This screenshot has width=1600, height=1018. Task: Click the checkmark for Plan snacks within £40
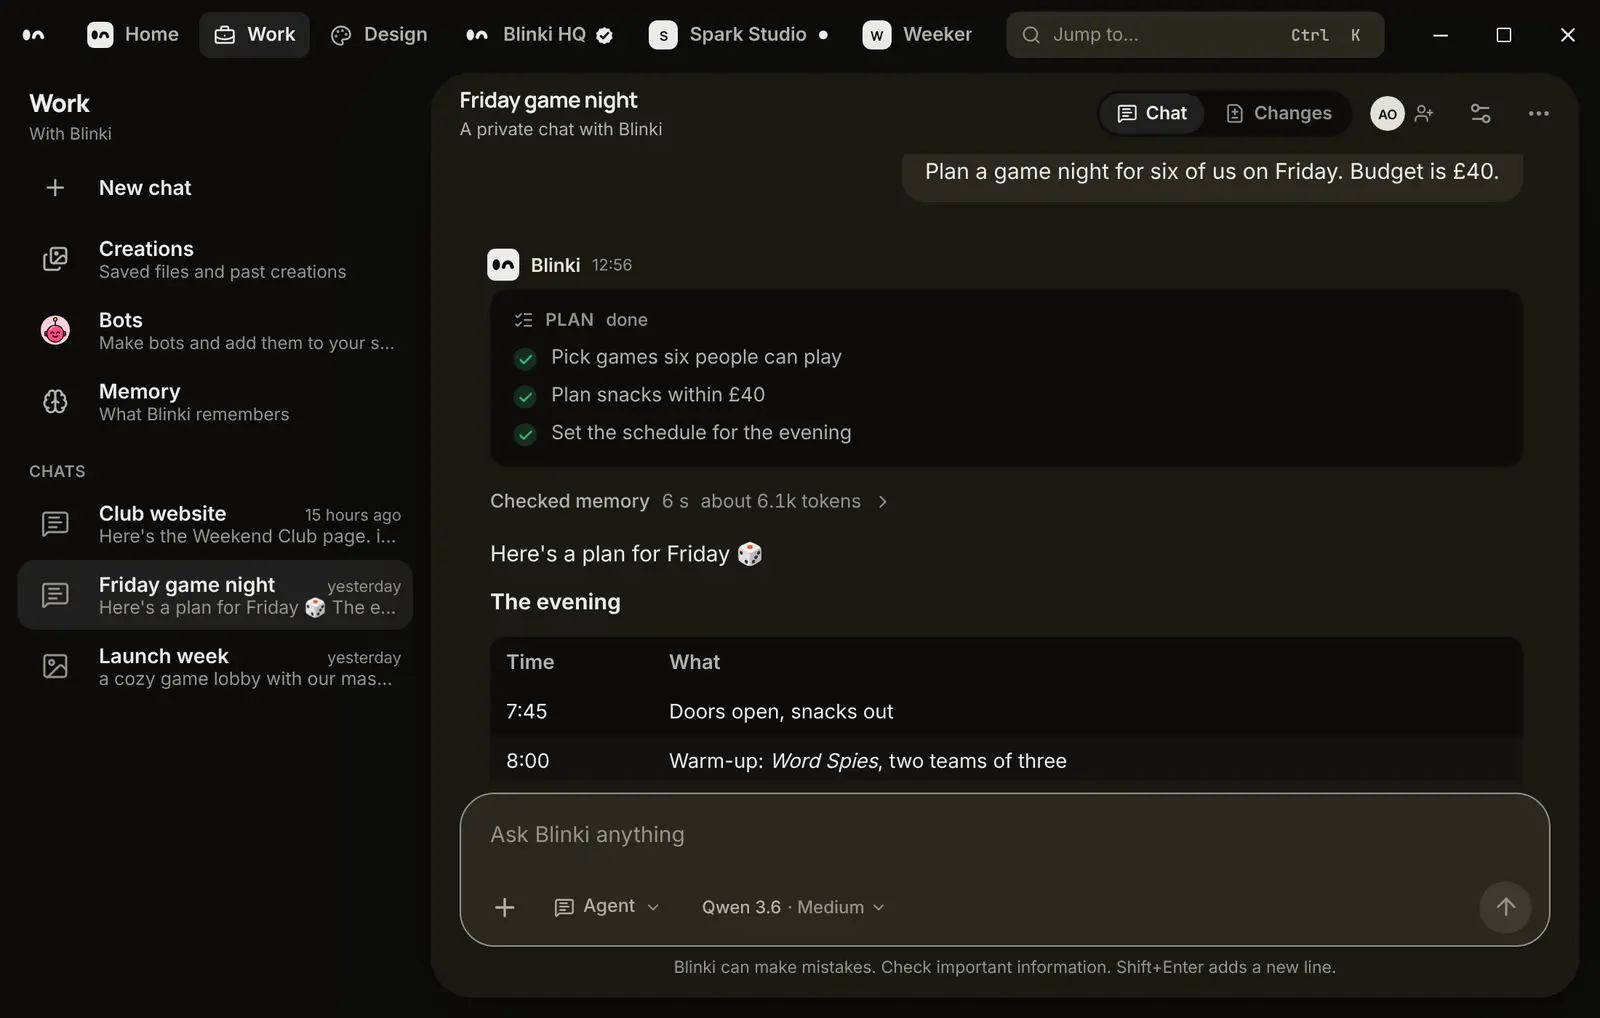(525, 397)
